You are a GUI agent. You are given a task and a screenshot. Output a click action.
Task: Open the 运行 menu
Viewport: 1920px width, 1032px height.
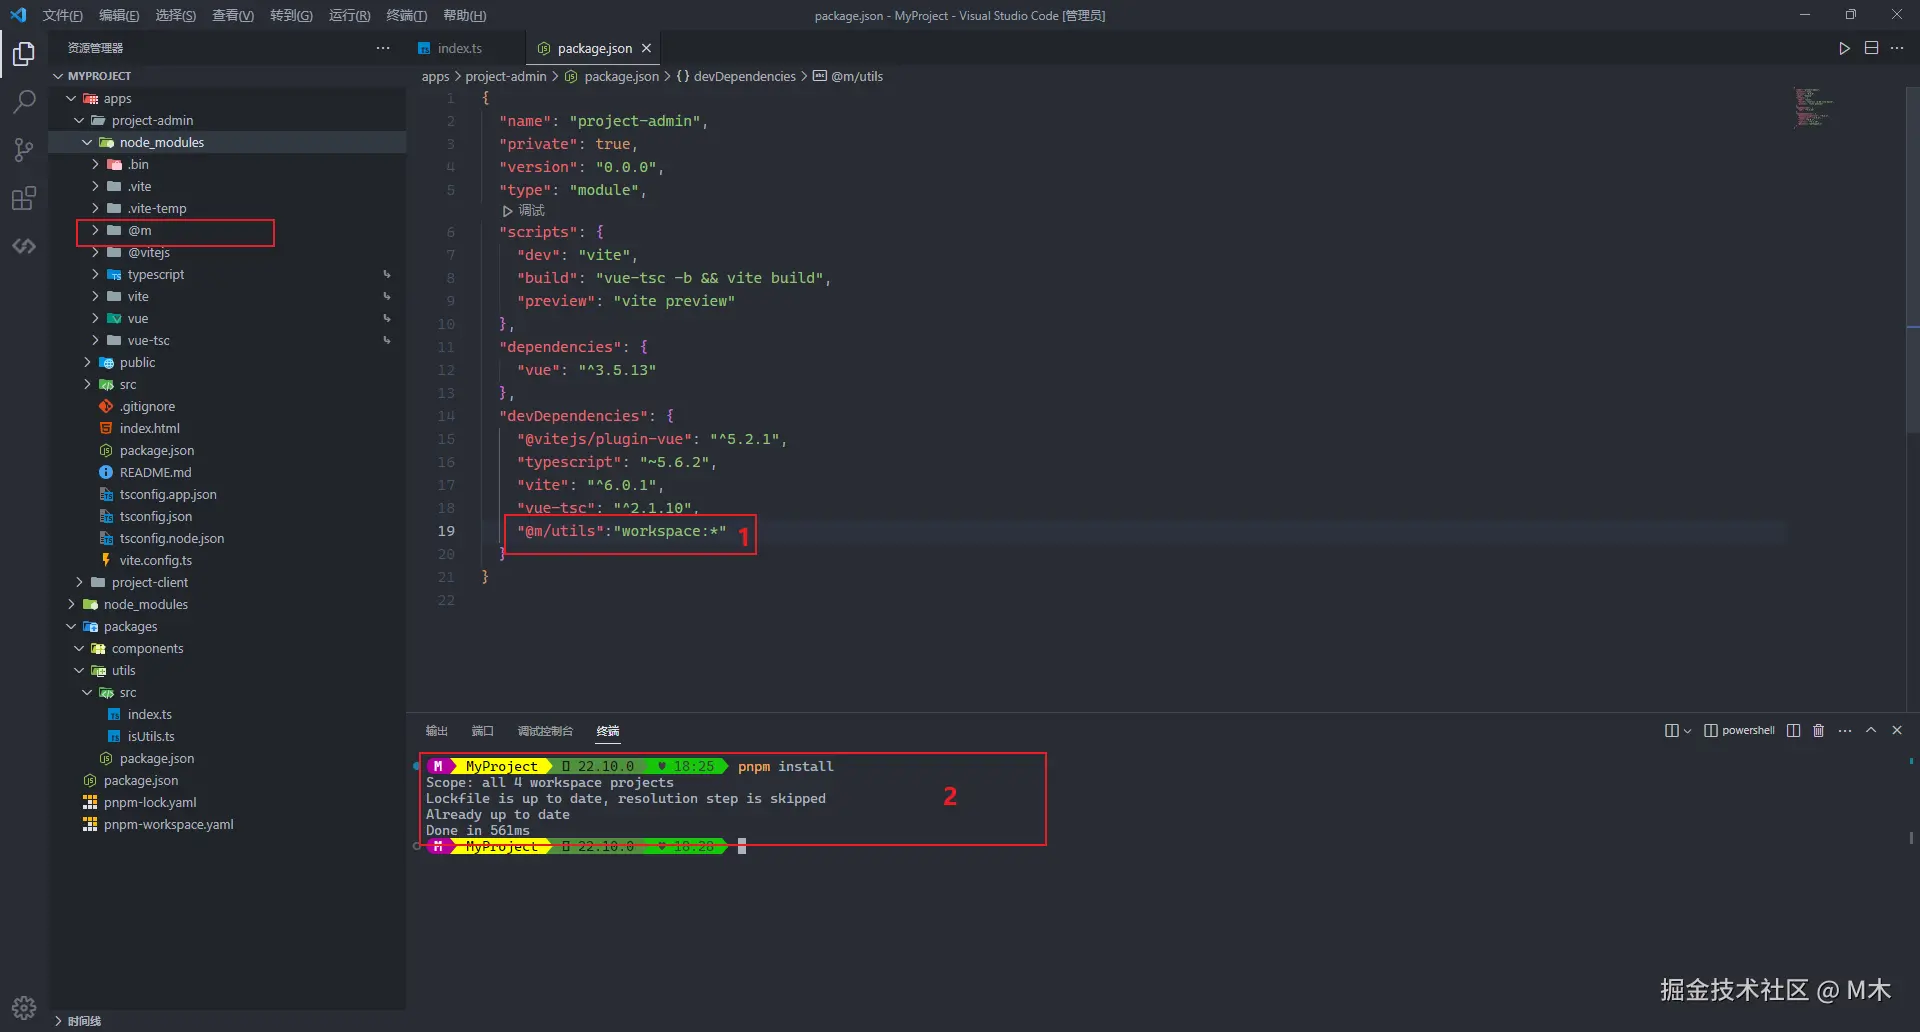coord(349,15)
